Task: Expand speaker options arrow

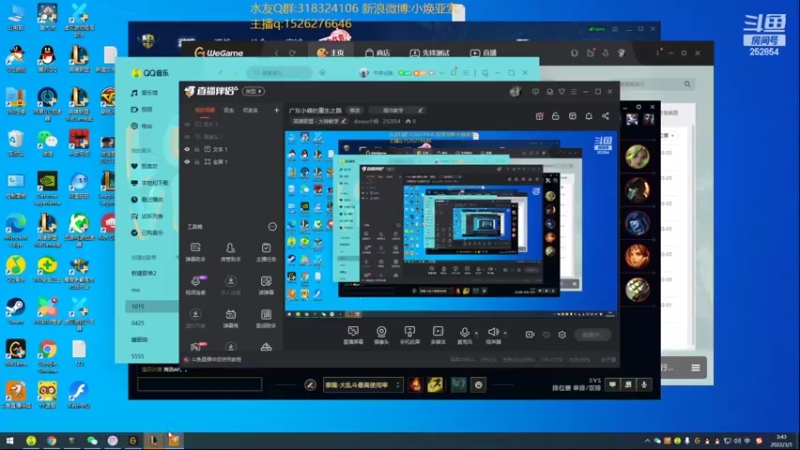Action: (505, 333)
